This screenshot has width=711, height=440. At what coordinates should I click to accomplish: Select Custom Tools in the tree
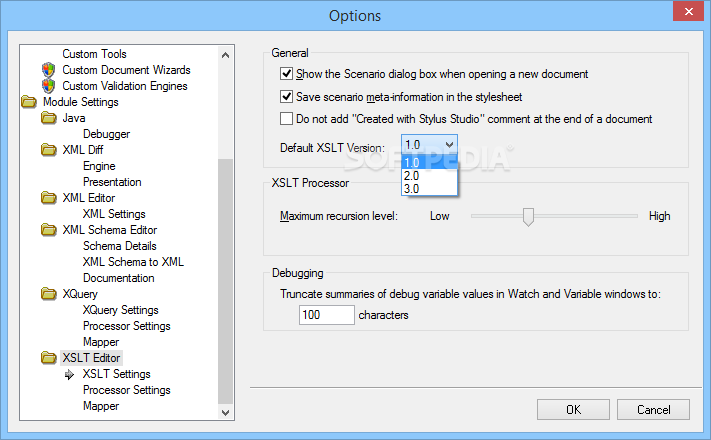click(x=94, y=54)
